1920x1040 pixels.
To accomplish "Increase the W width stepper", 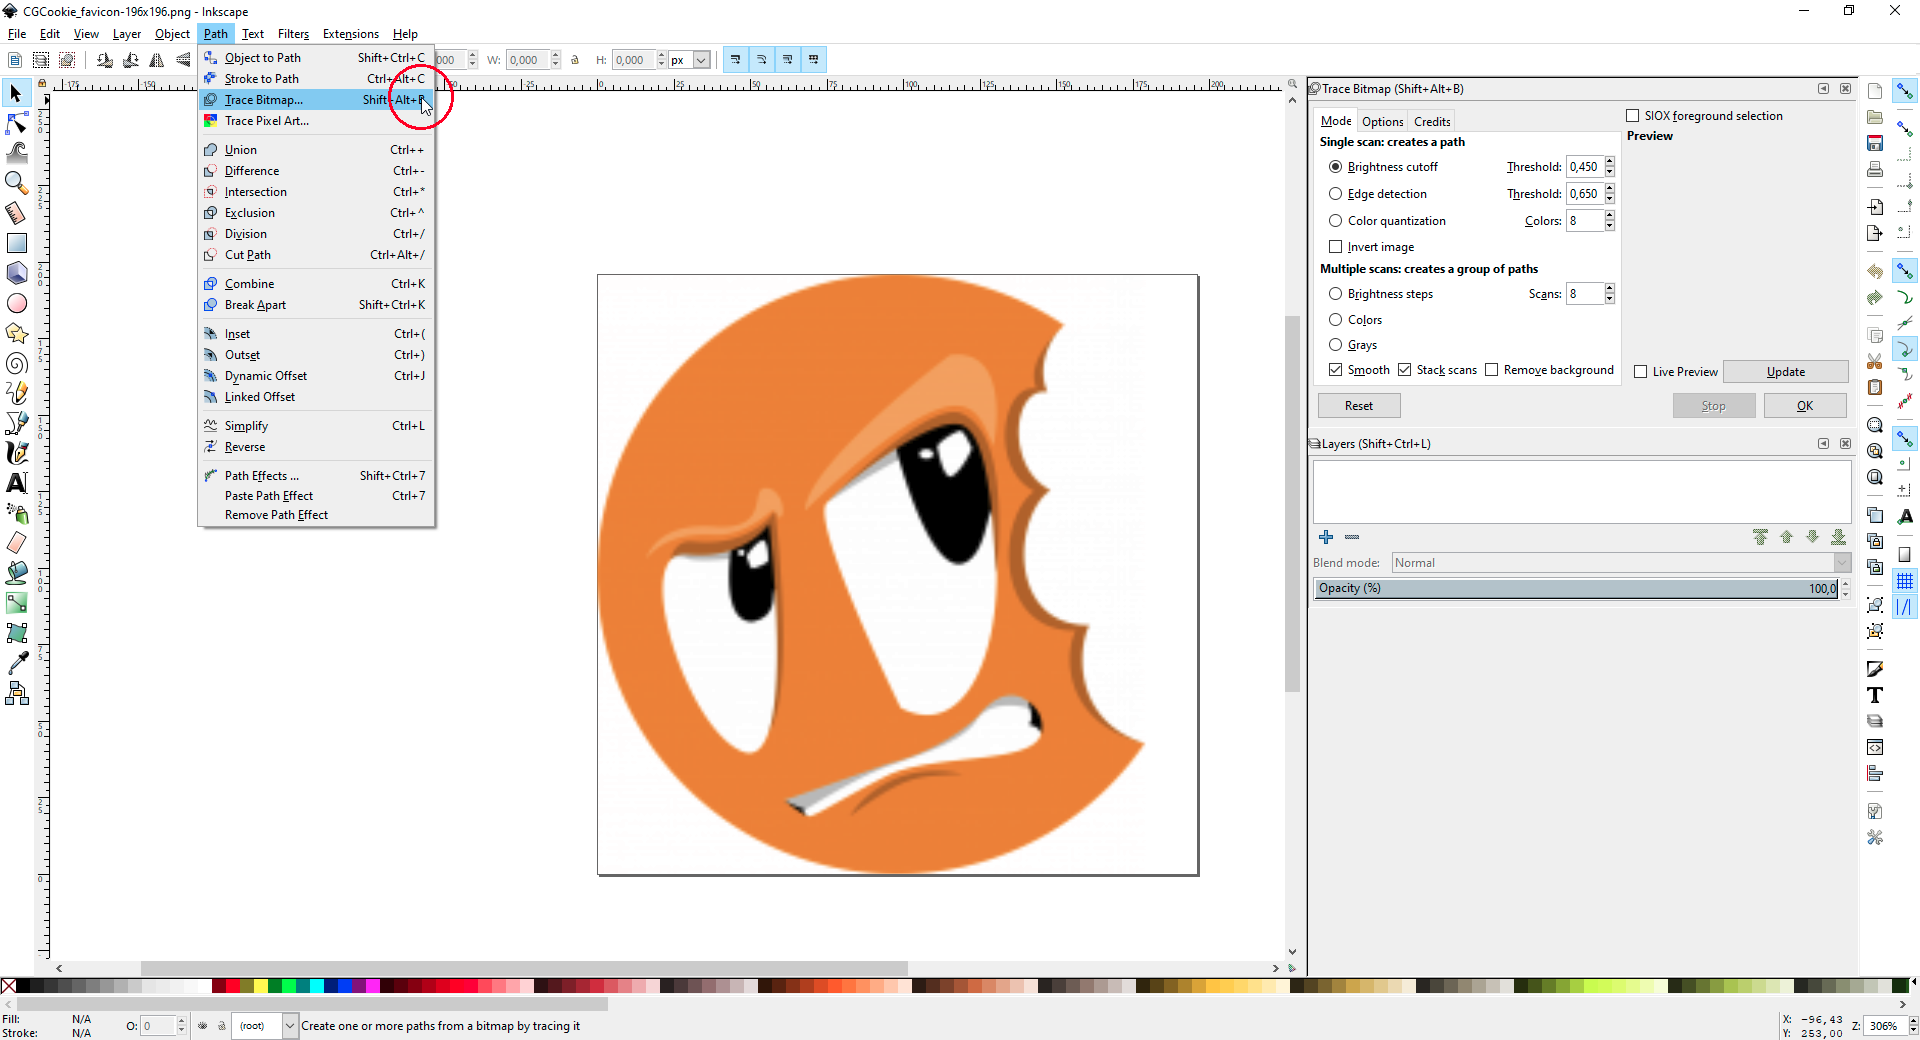I will 555,56.
